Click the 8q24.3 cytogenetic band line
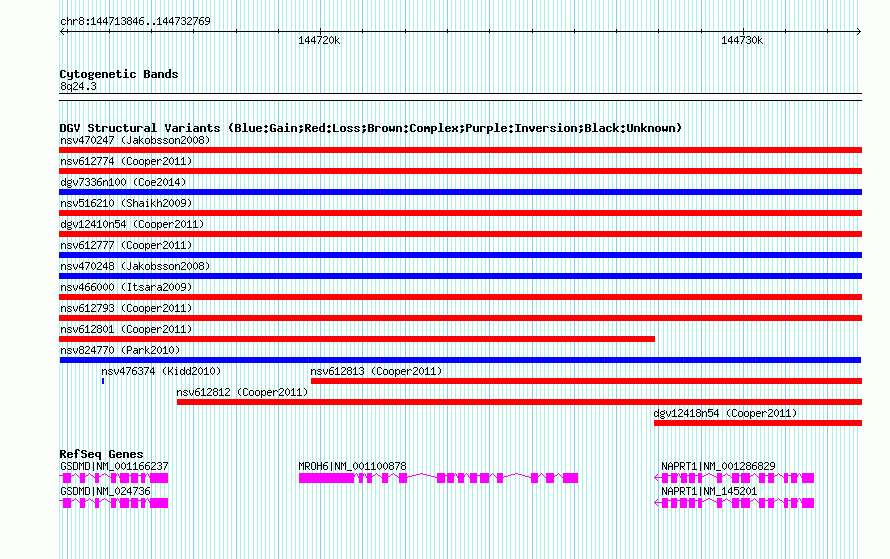The height and width of the screenshot is (559, 890). coord(460,97)
